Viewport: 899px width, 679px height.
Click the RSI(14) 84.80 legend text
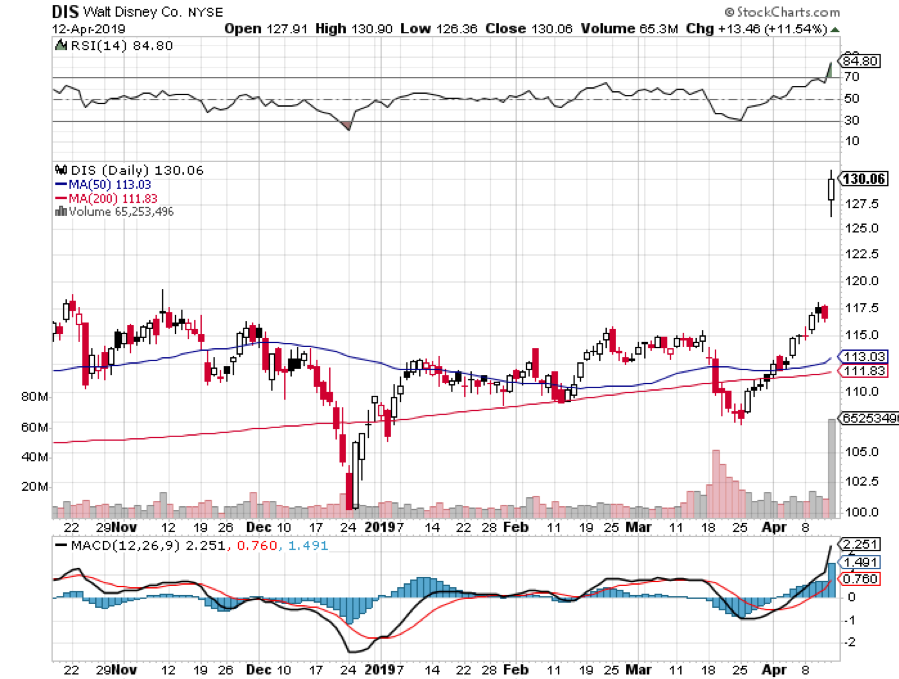tap(121, 45)
